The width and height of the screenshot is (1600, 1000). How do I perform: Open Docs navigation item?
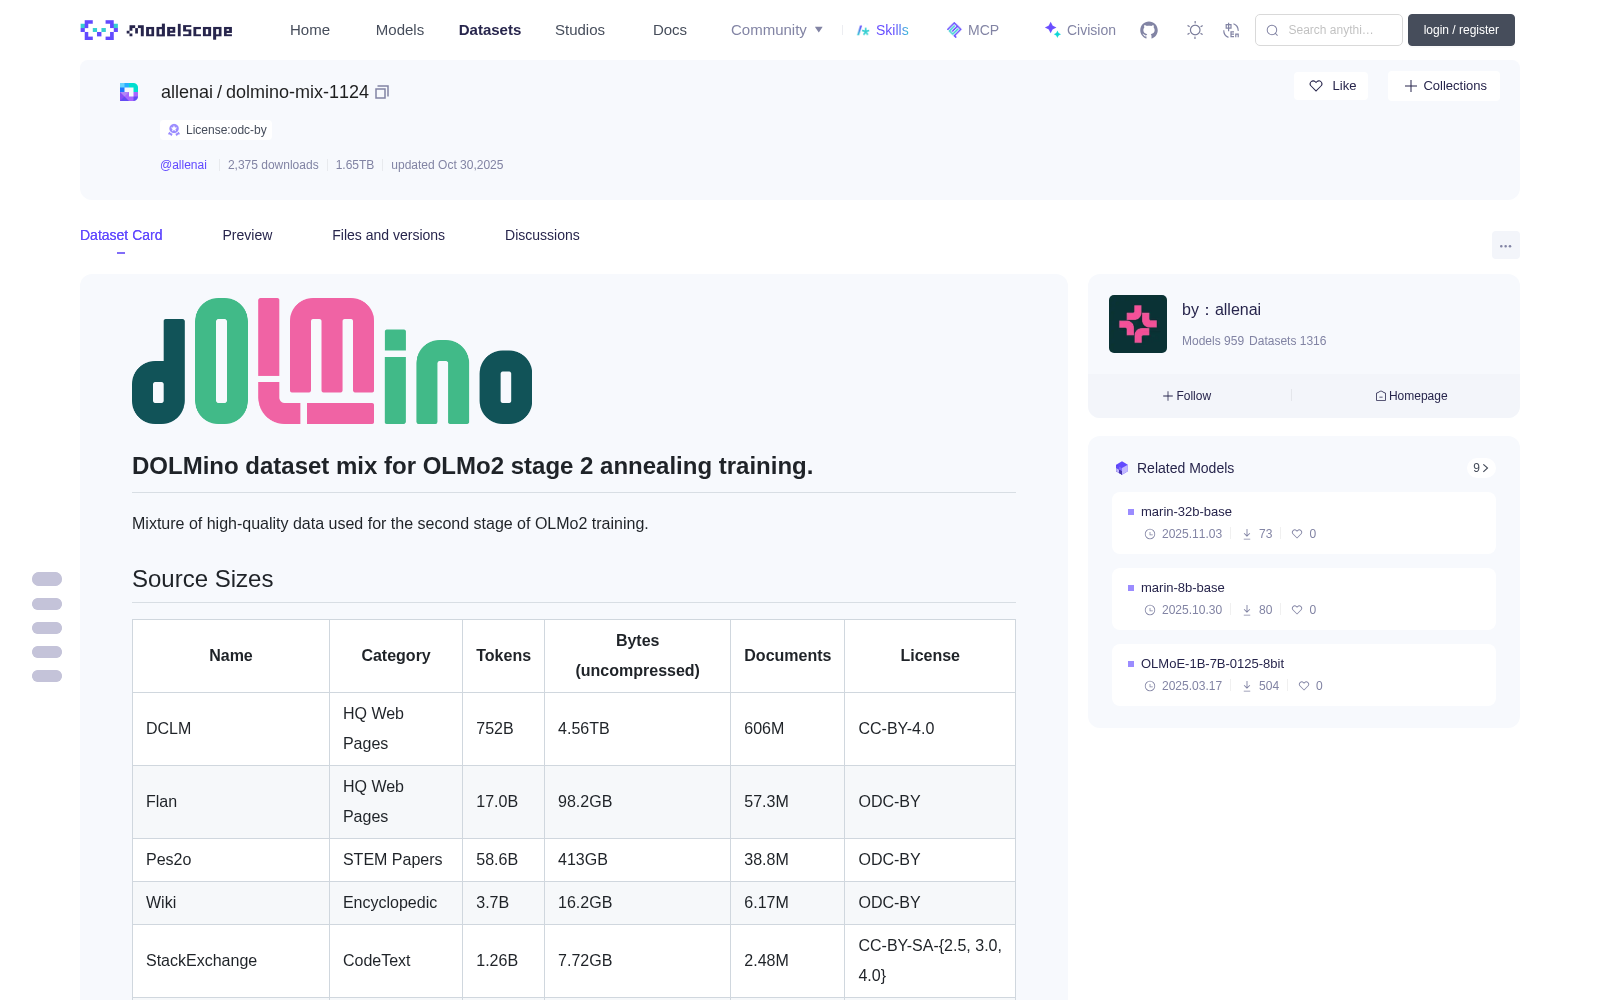pyautogui.click(x=670, y=30)
